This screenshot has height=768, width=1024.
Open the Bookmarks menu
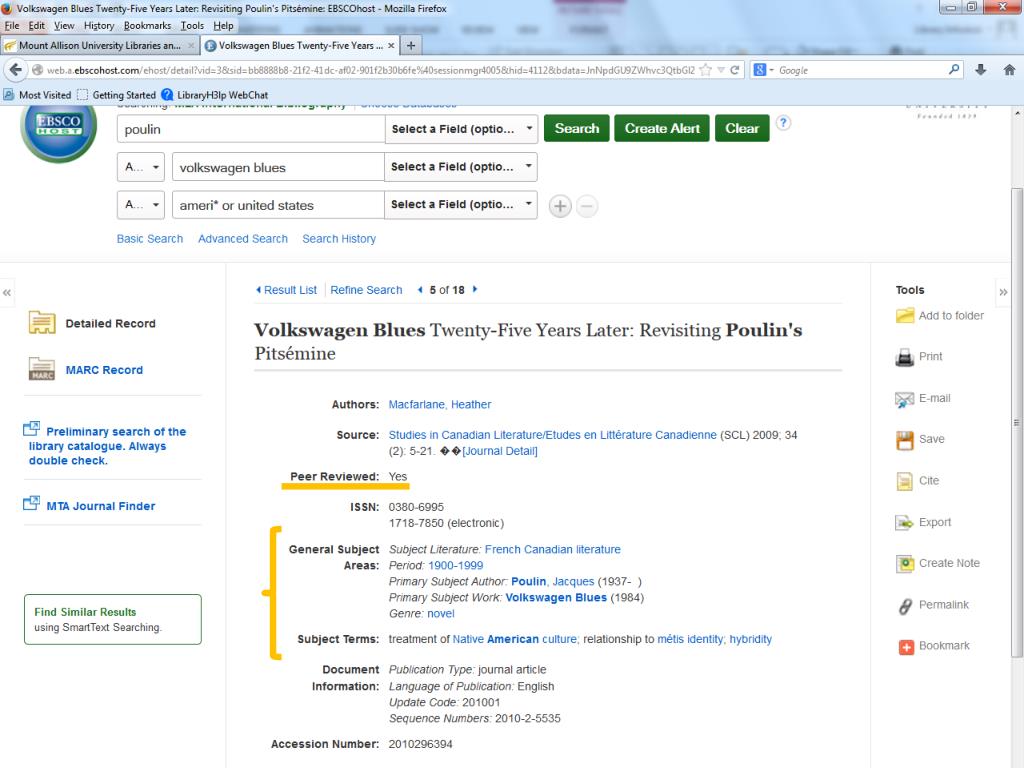coord(147,25)
